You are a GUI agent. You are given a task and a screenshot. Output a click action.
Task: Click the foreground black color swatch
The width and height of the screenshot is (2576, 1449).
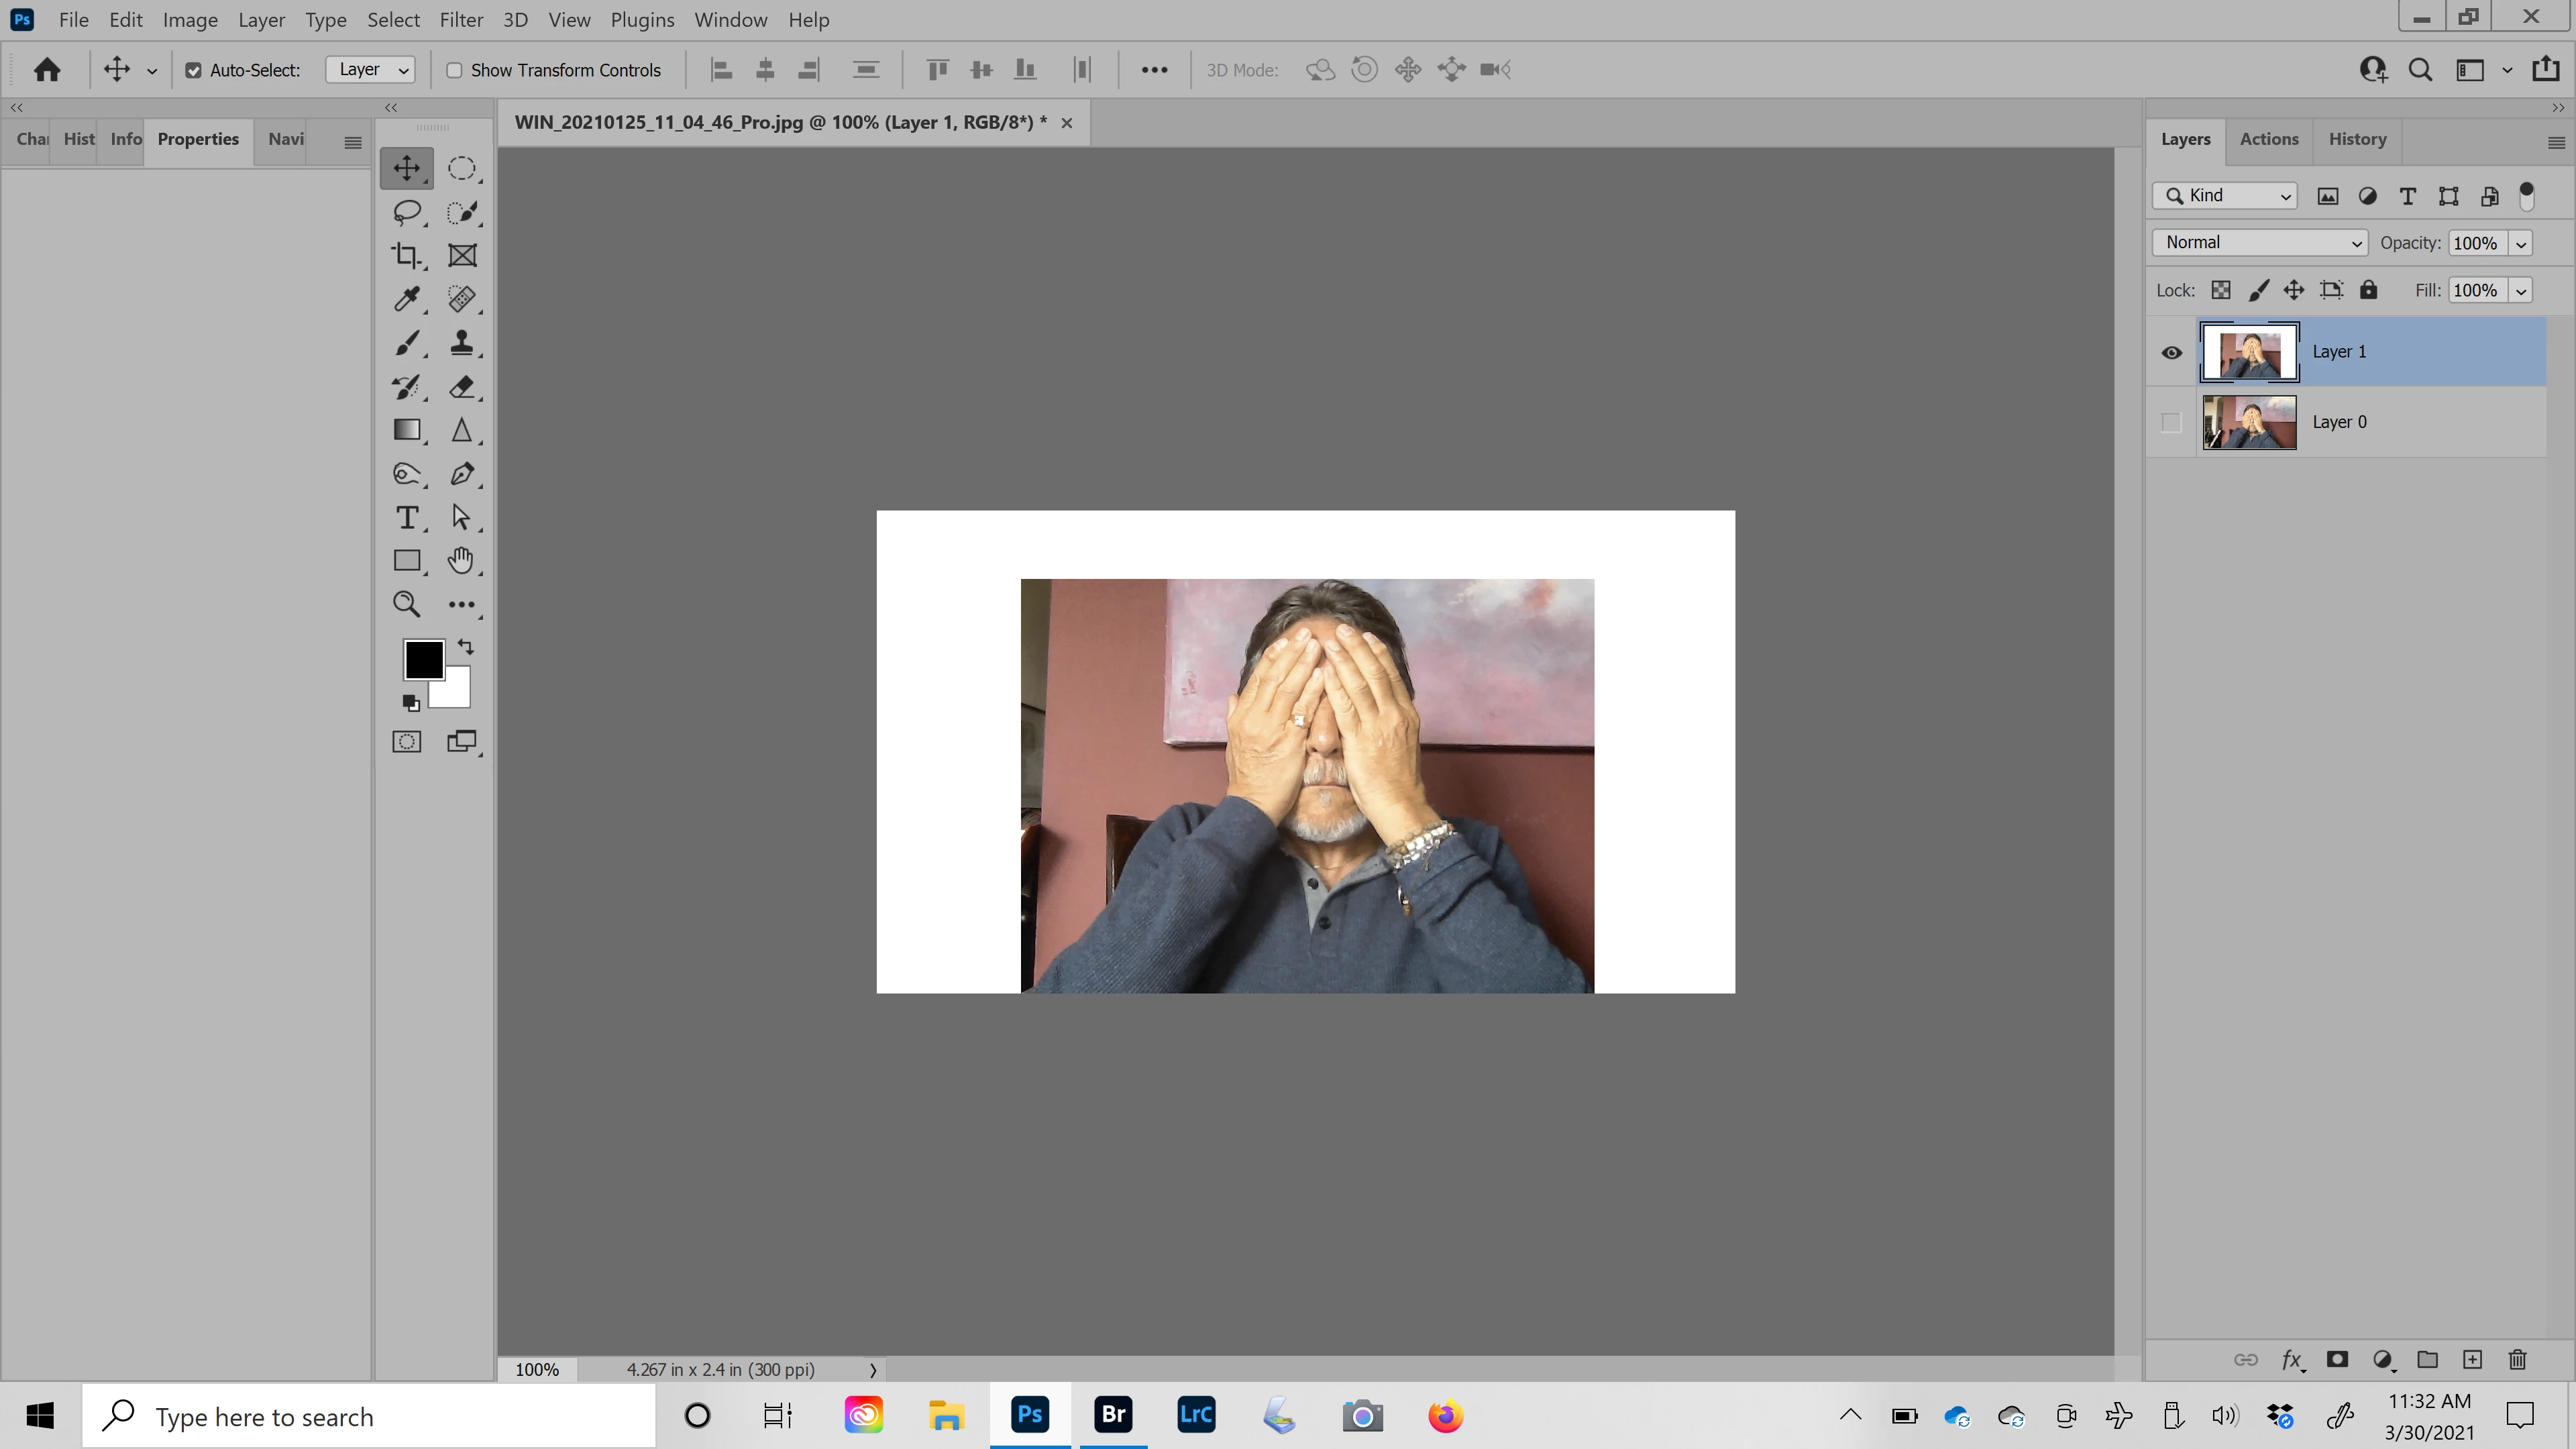423,660
